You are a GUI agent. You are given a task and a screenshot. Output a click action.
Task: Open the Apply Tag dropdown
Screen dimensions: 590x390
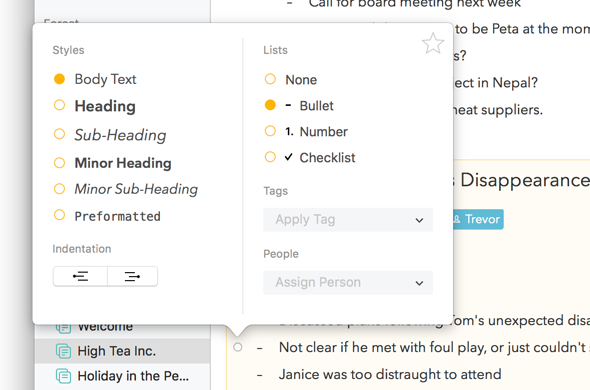pos(348,219)
